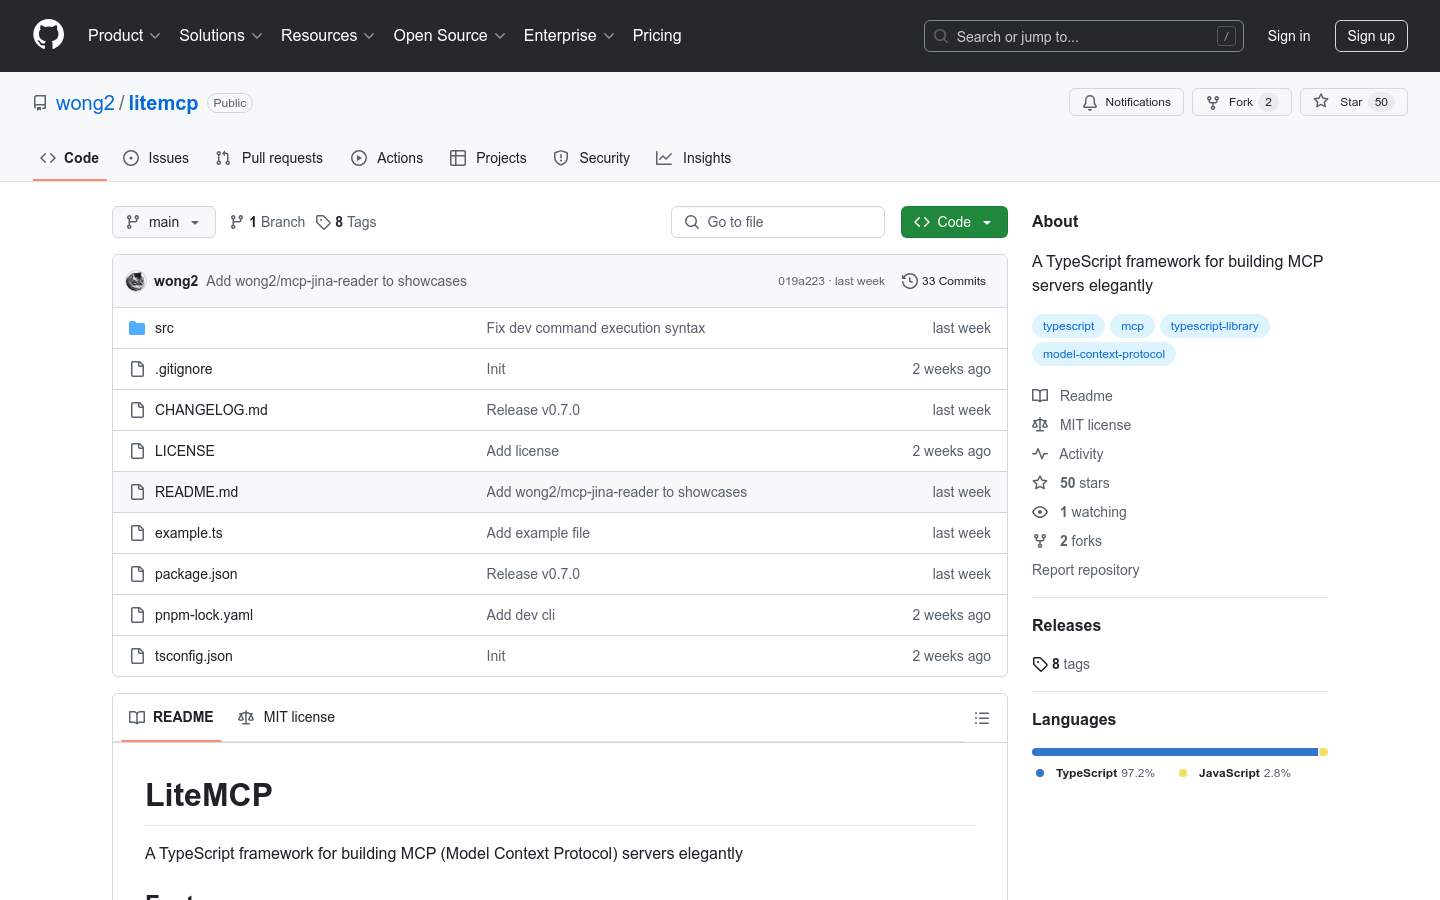This screenshot has width=1440, height=900.
Task: Click the Sign in link
Action: [1289, 36]
